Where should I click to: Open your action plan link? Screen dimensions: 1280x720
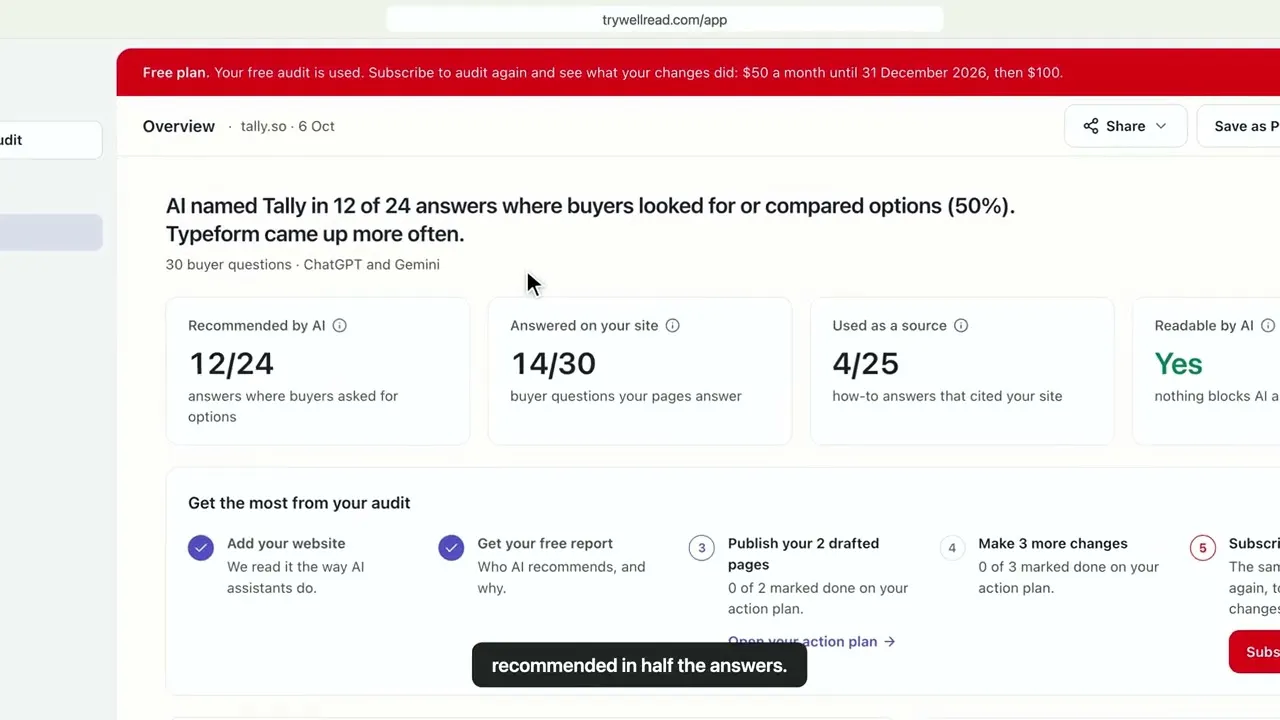(811, 641)
